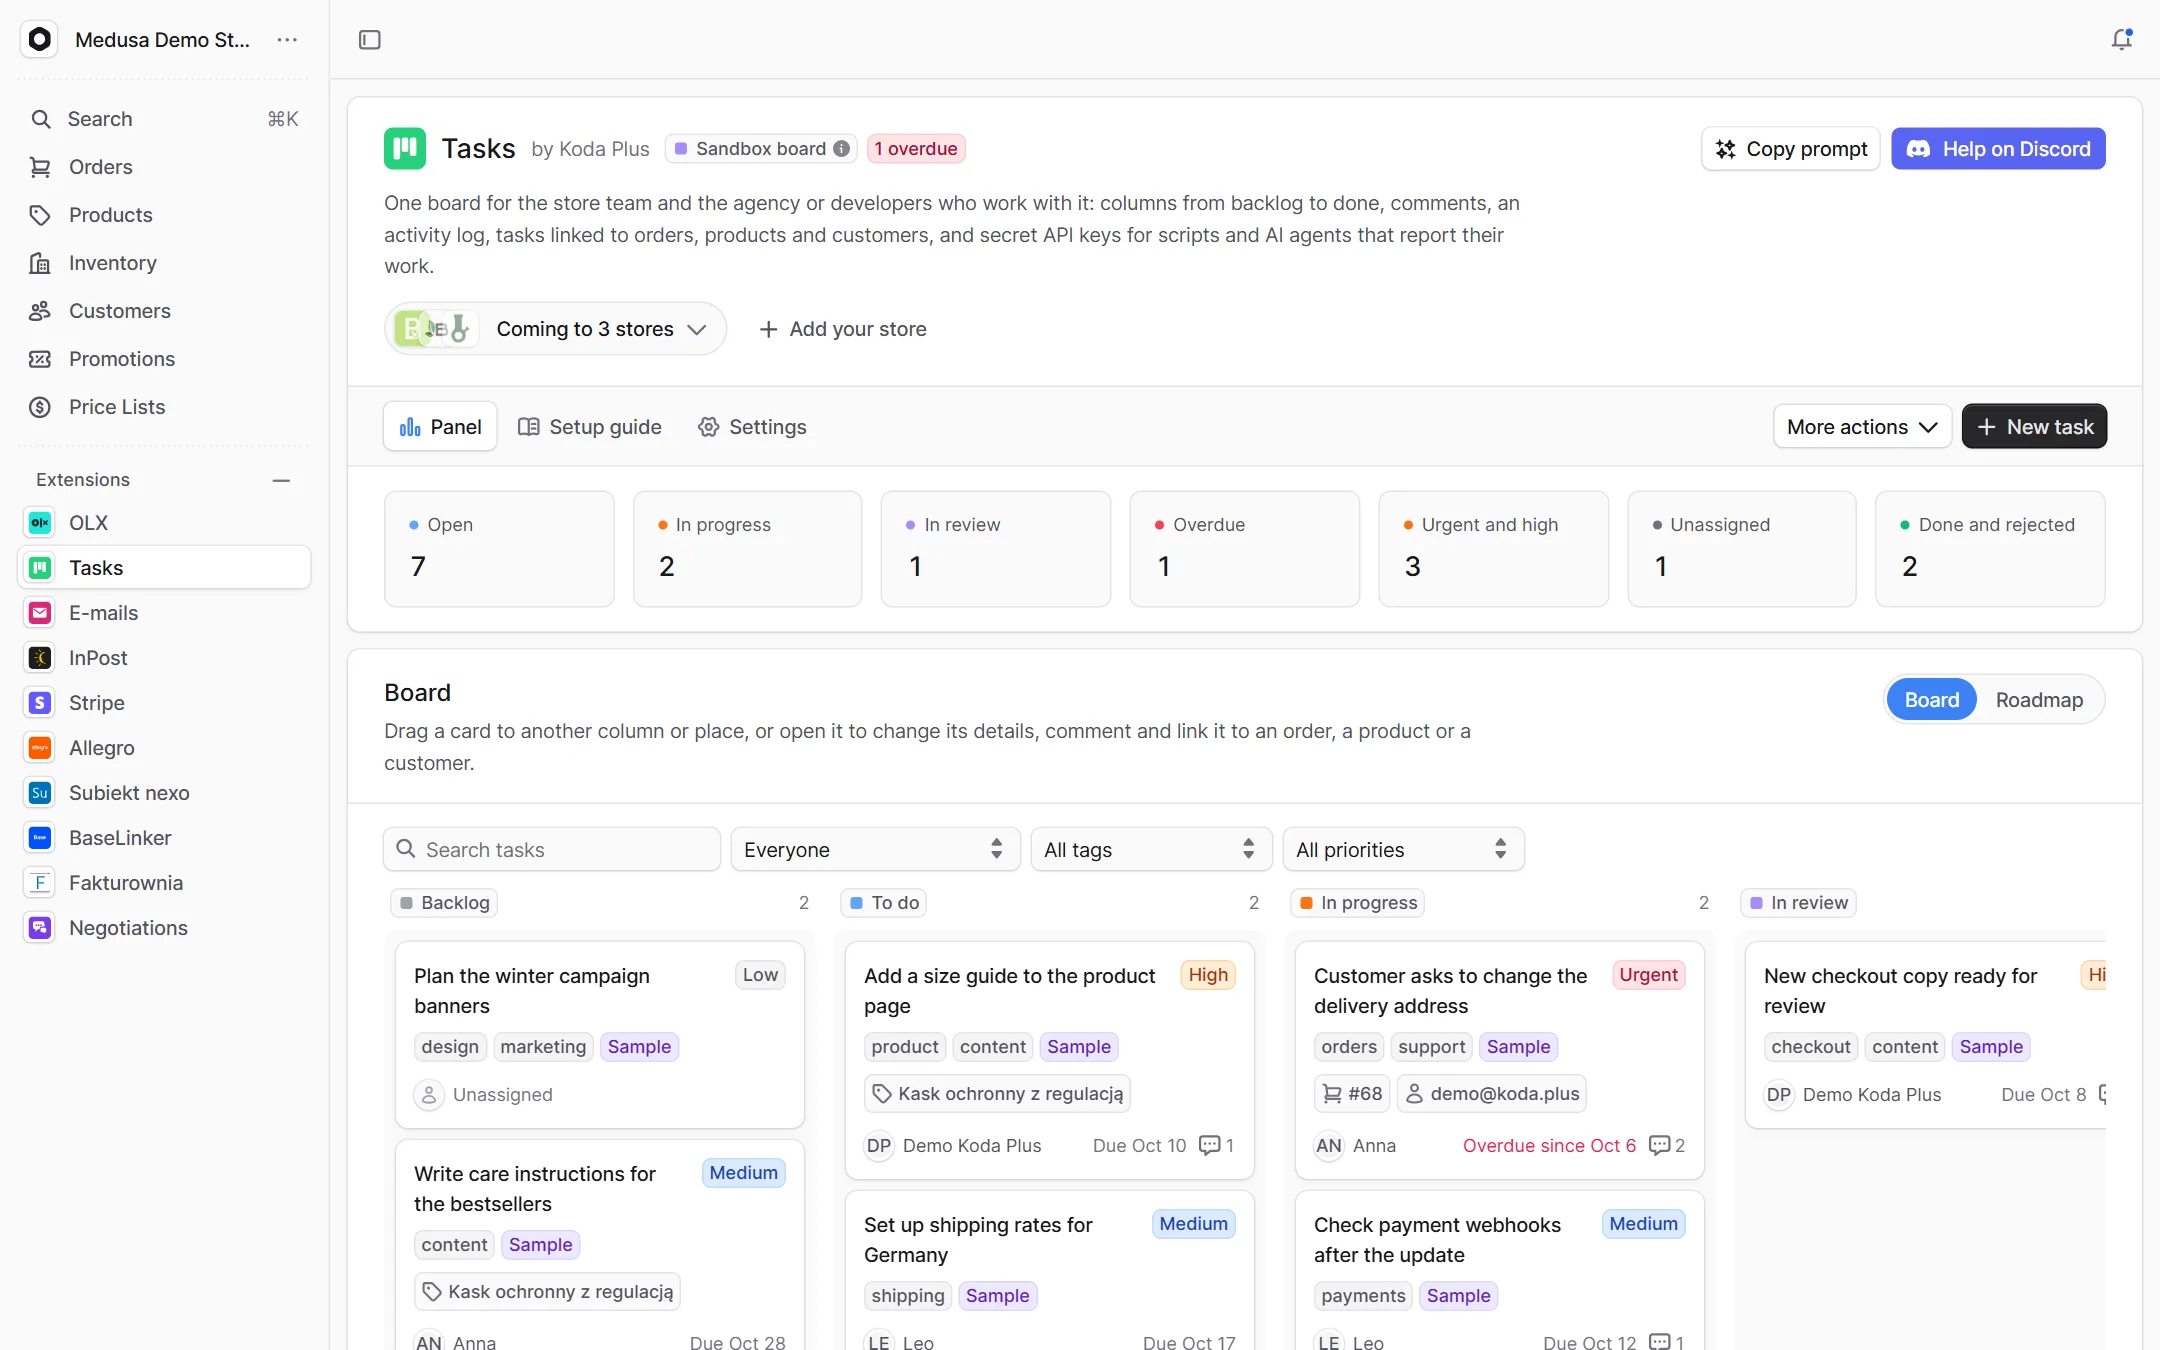Toggle the sidebar panel icon
The width and height of the screenshot is (2160, 1350).
370,40
